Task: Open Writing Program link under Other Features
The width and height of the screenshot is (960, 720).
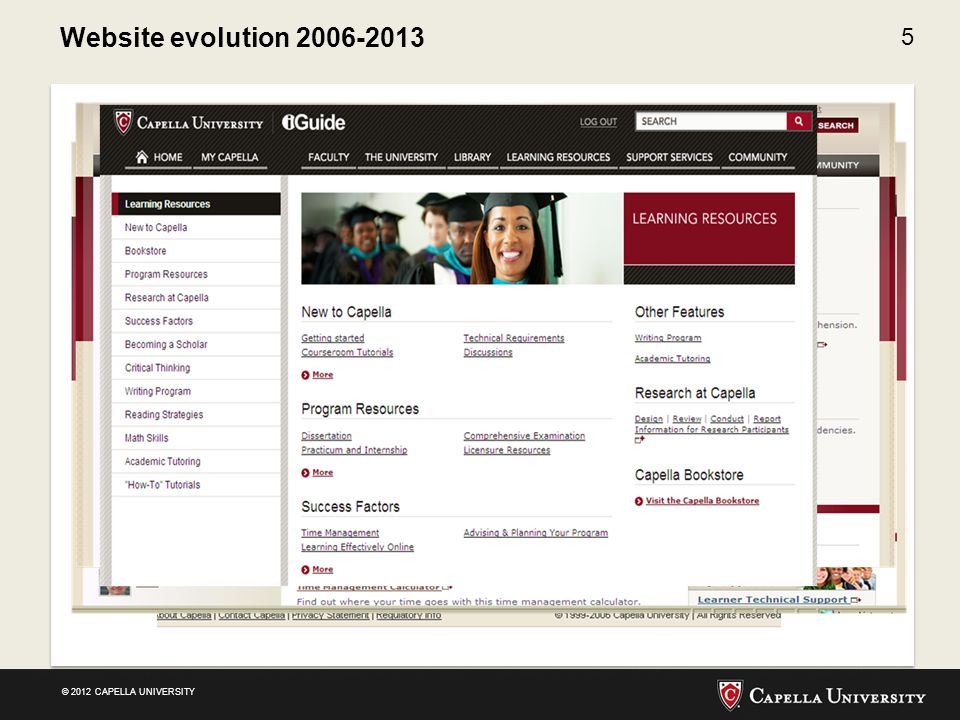Action: point(668,338)
